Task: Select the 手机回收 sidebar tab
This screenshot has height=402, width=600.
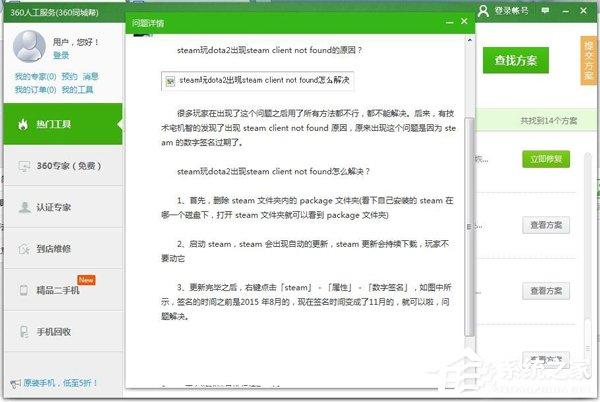Action: coord(63,332)
